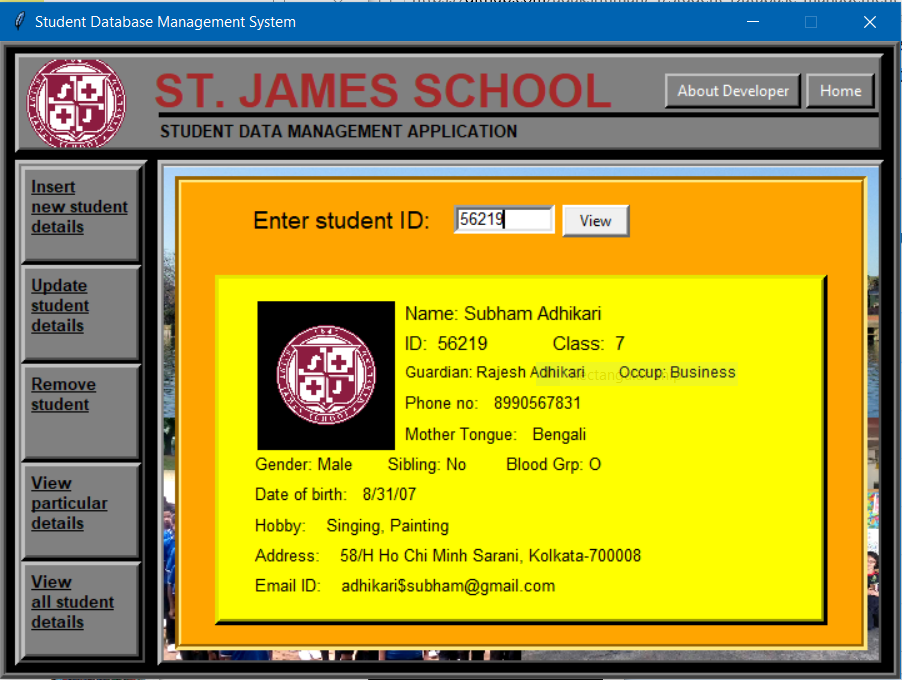Click the window title Student Database Management System

point(165,22)
